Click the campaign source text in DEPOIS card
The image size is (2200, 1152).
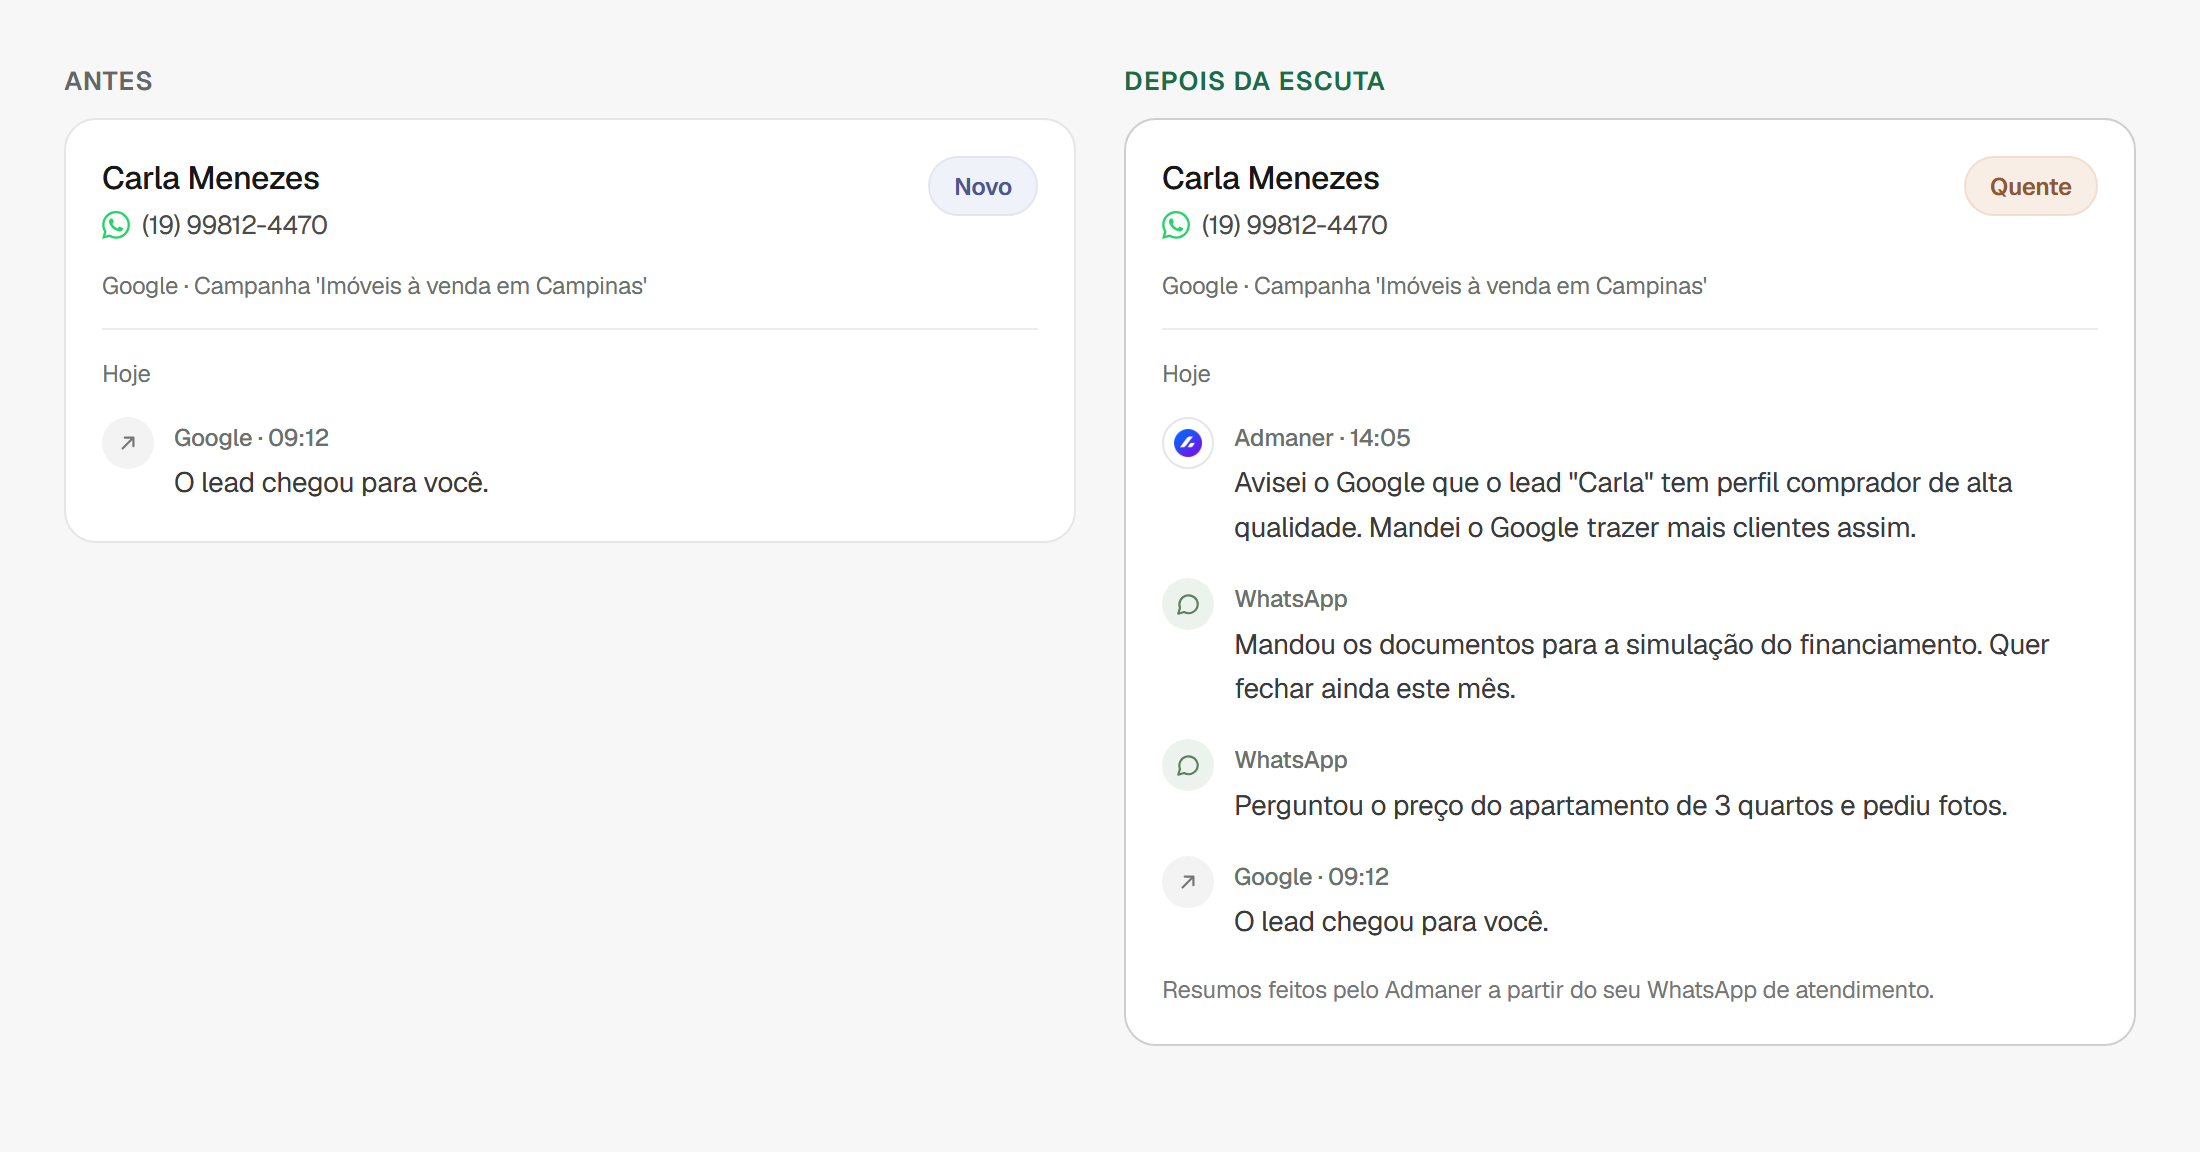[1435, 286]
